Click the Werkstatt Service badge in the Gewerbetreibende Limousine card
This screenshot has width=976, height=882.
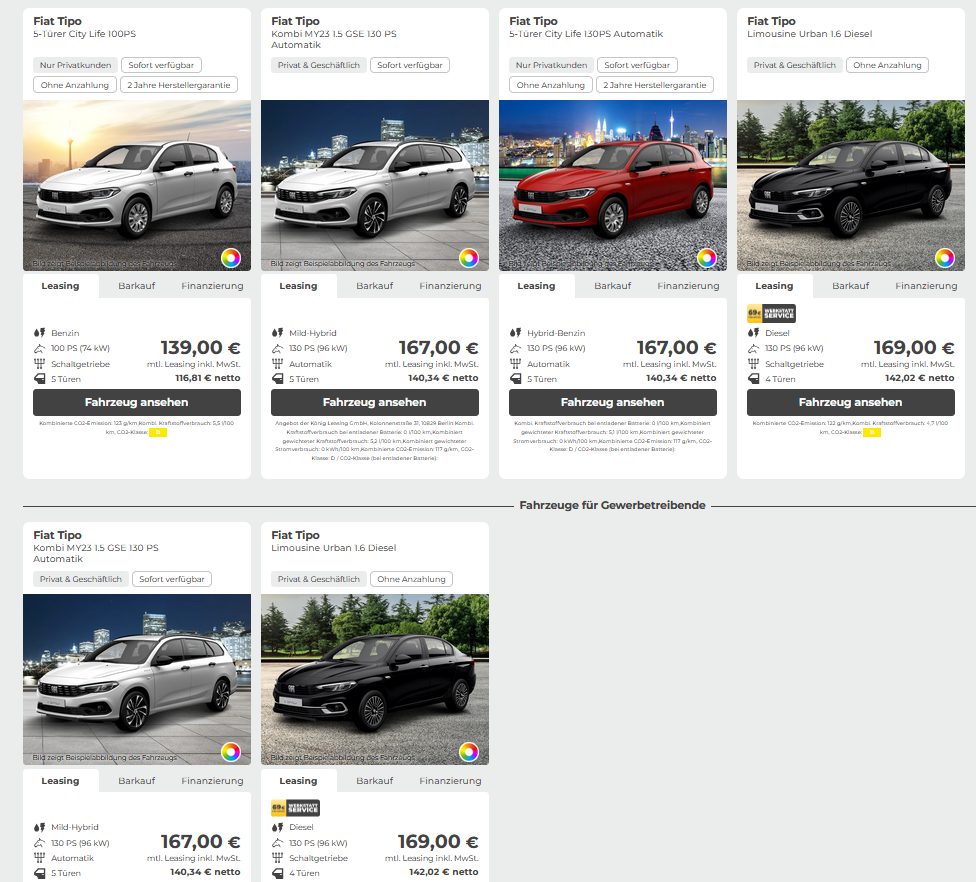295,808
